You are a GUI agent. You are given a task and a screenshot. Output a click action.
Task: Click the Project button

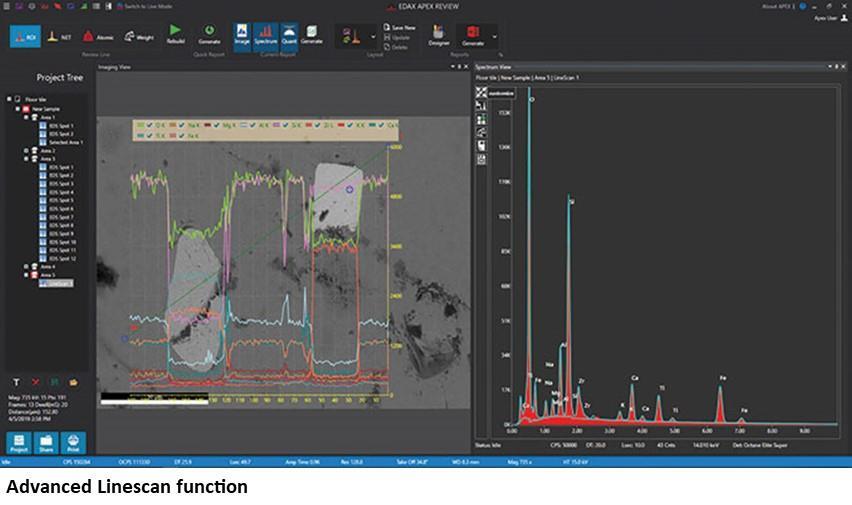(18, 442)
